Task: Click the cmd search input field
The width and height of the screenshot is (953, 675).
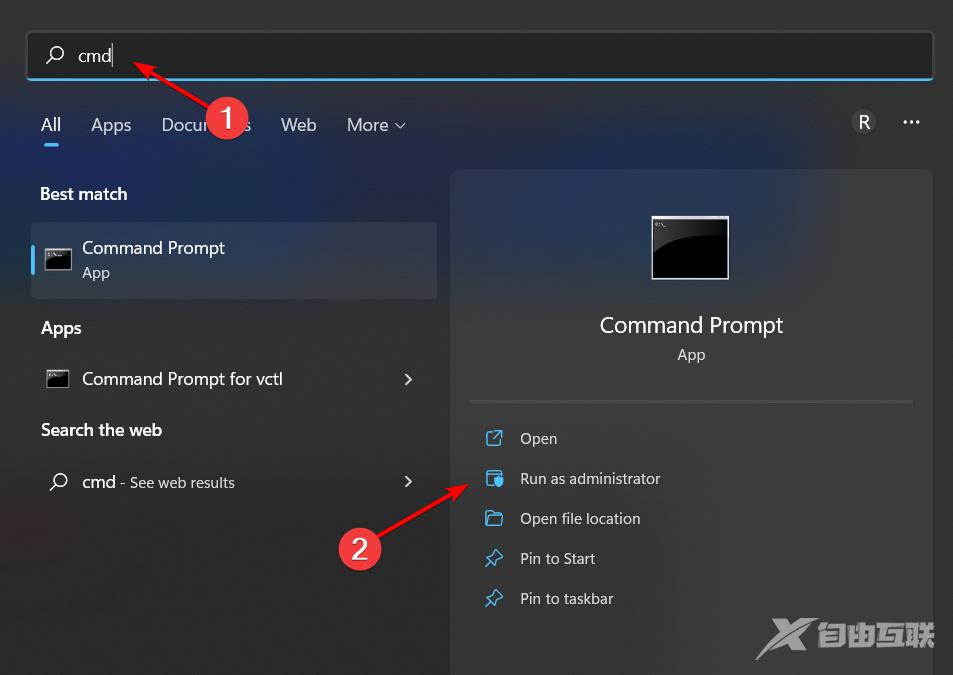Action: click(480, 55)
